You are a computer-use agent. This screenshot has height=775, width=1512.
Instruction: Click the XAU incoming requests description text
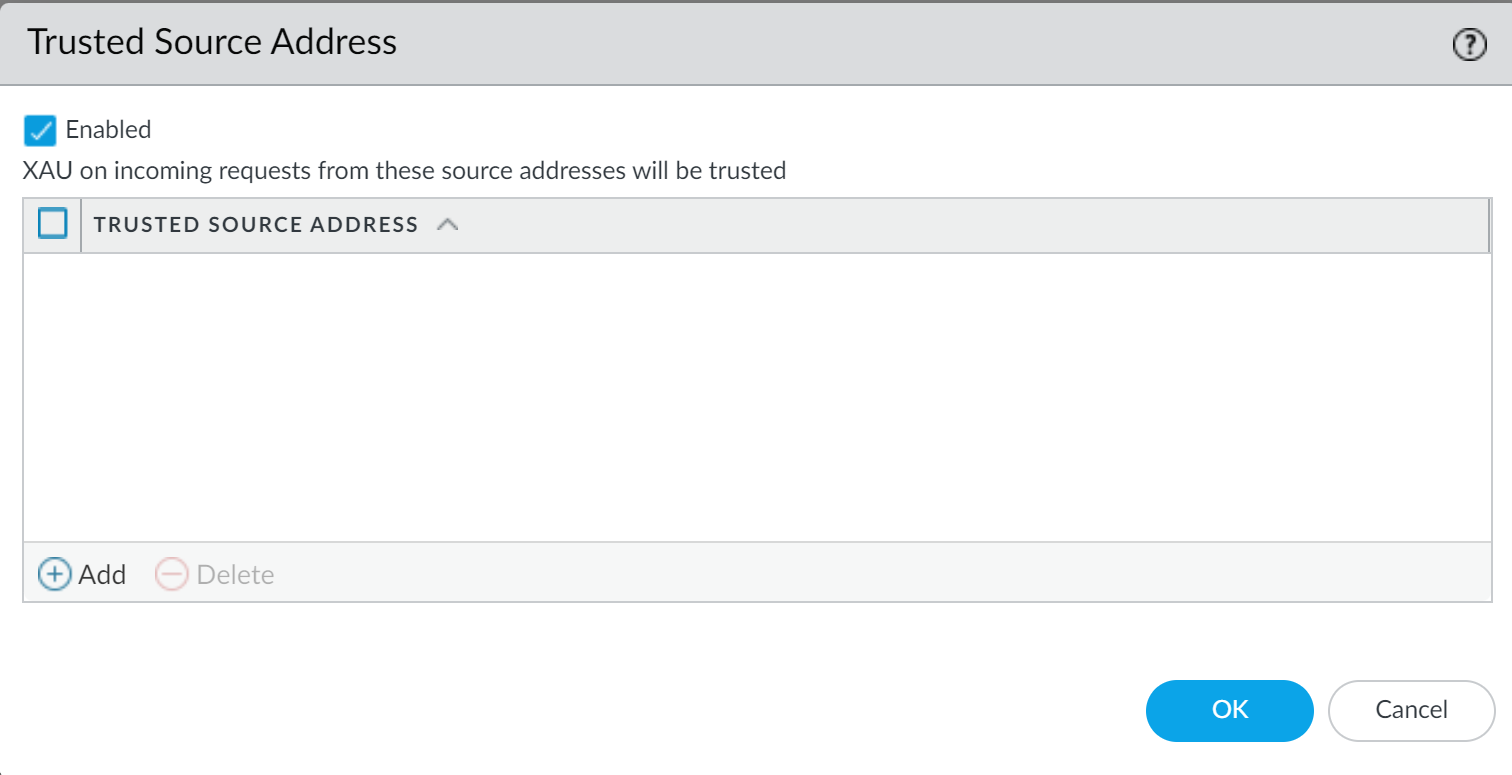[x=404, y=171]
